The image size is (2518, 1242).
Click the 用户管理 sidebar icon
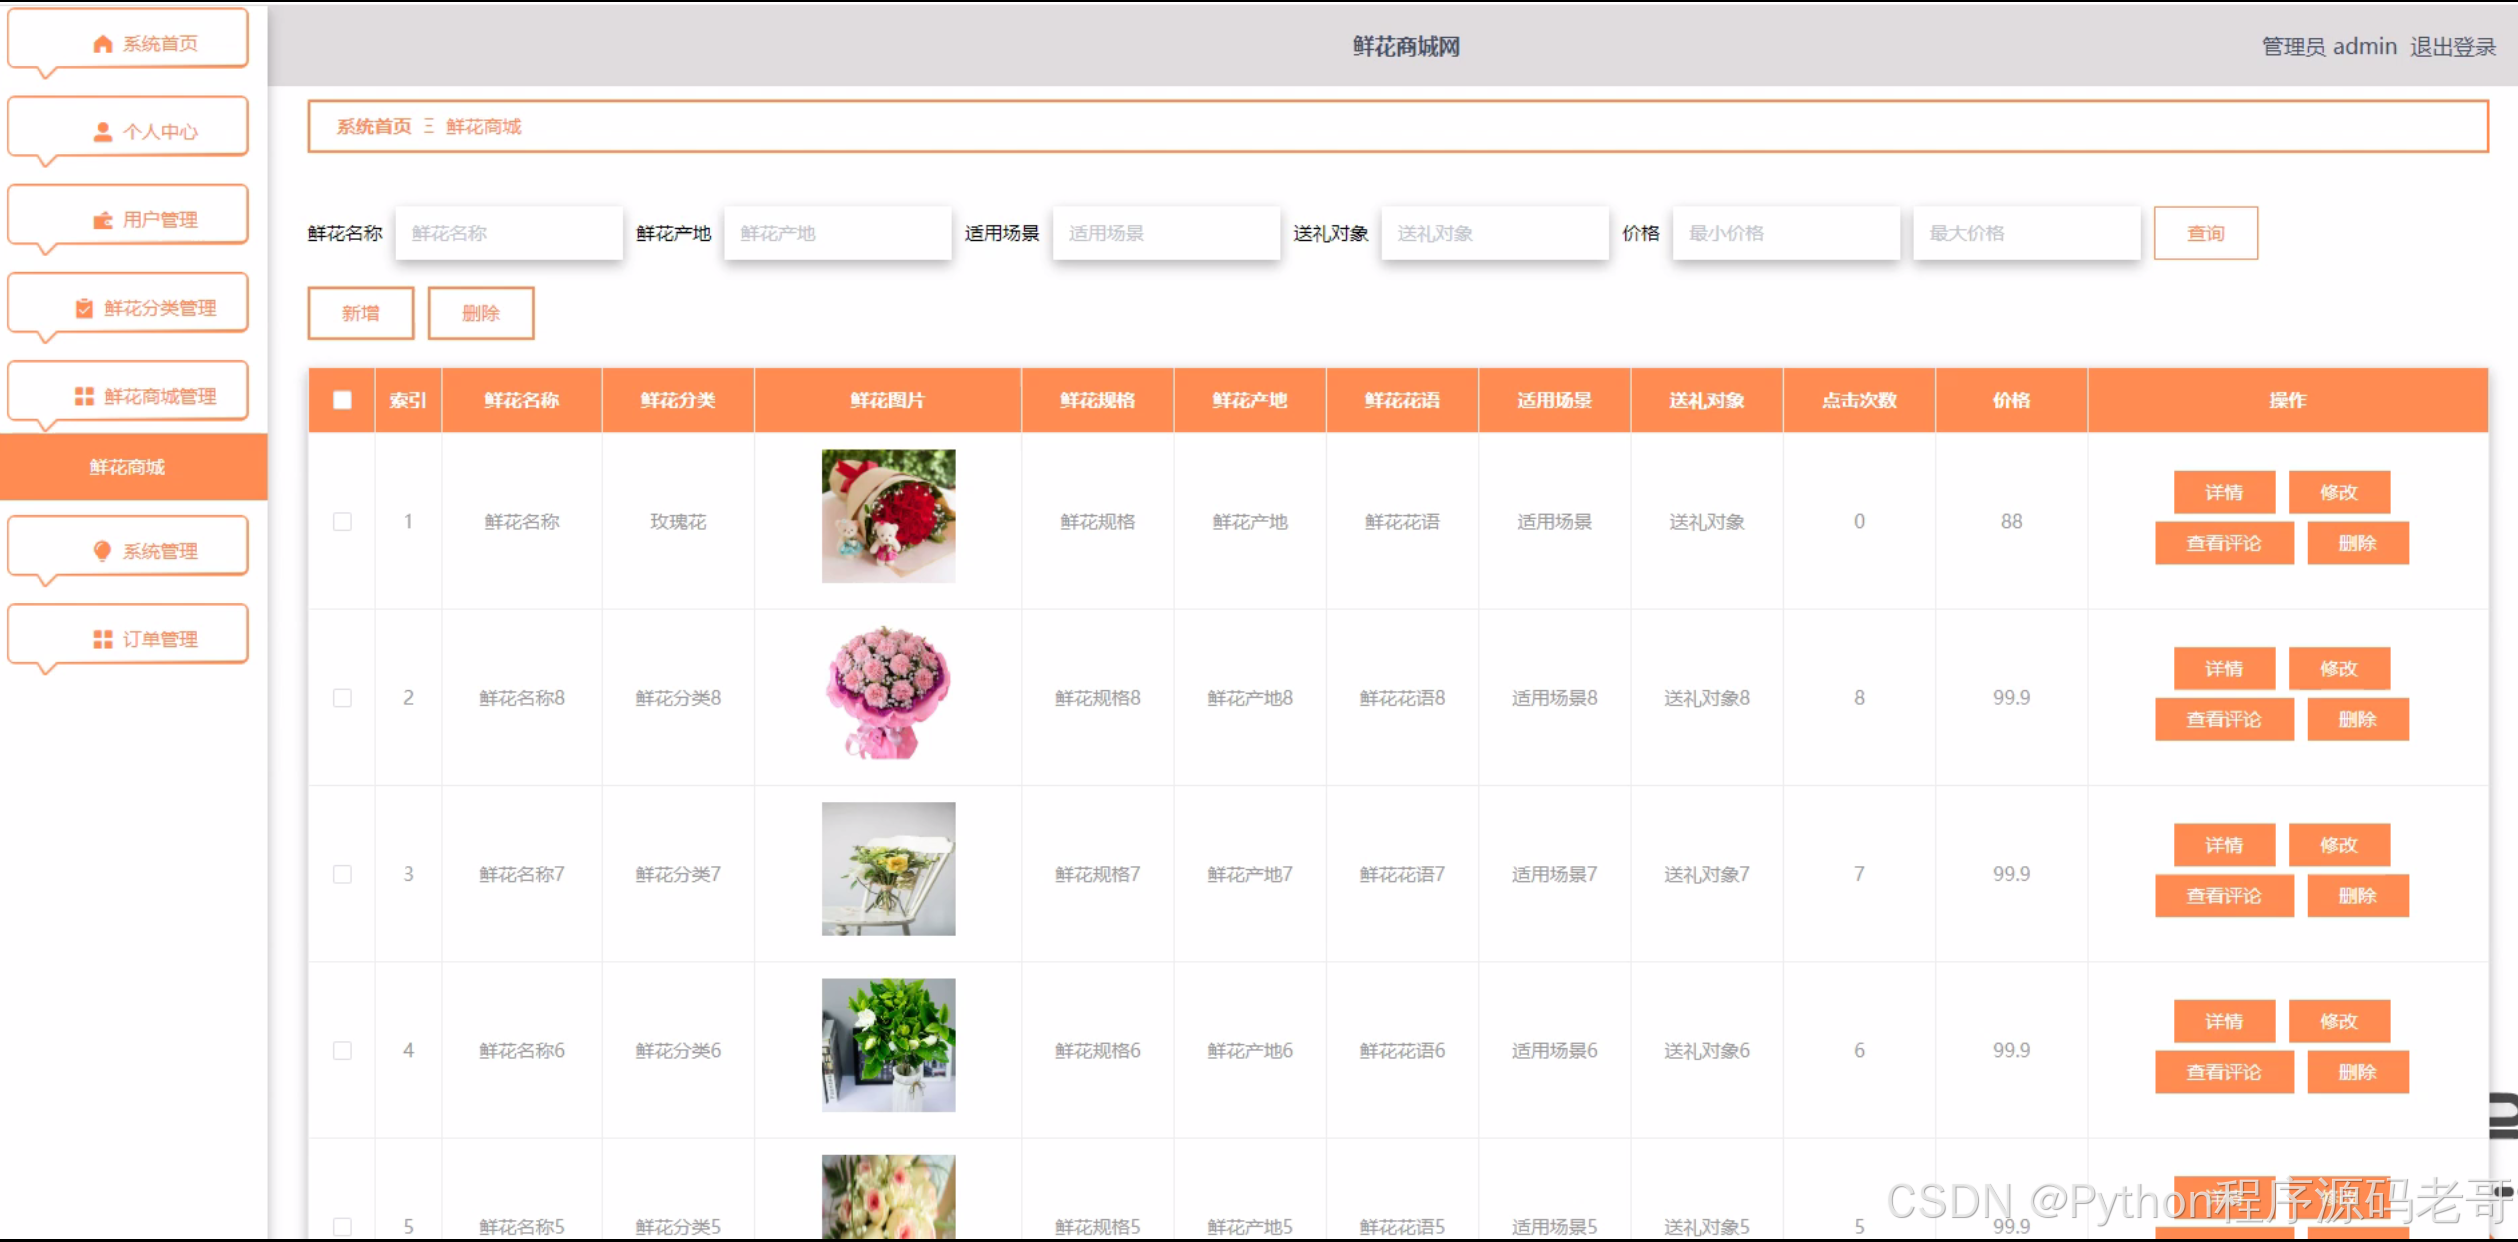click(x=102, y=220)
